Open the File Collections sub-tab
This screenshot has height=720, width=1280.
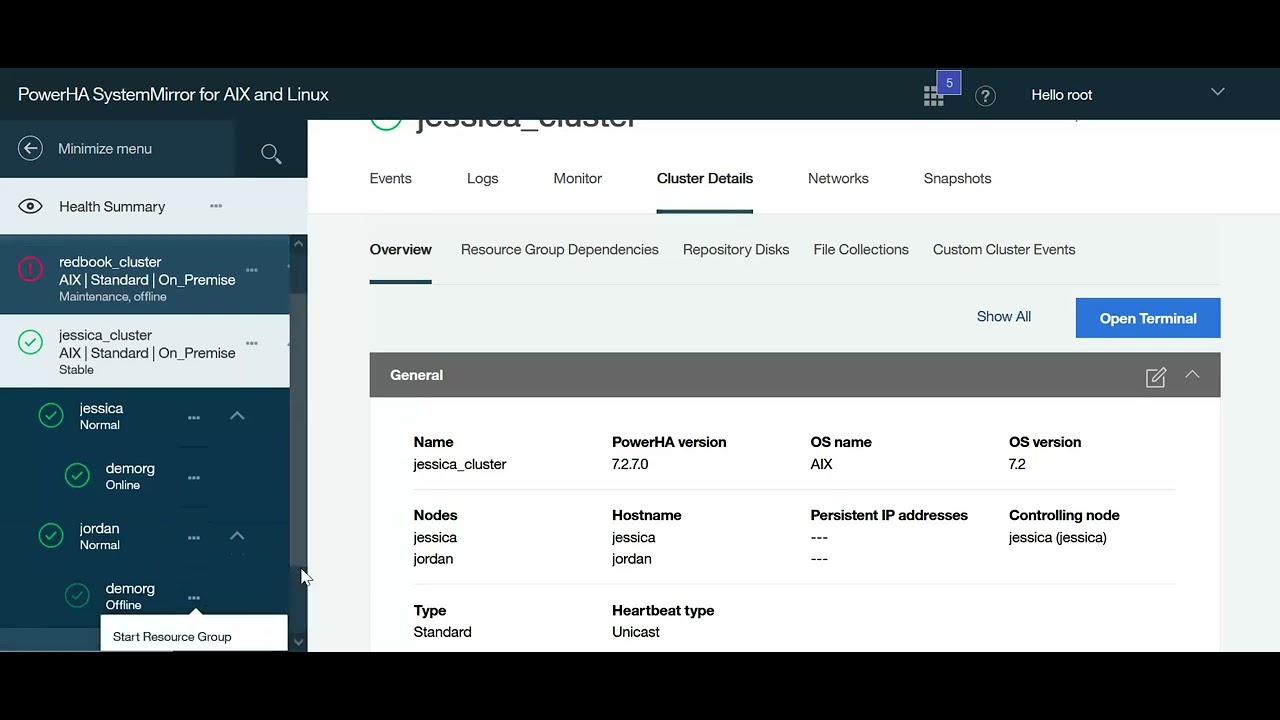[861, 249]
